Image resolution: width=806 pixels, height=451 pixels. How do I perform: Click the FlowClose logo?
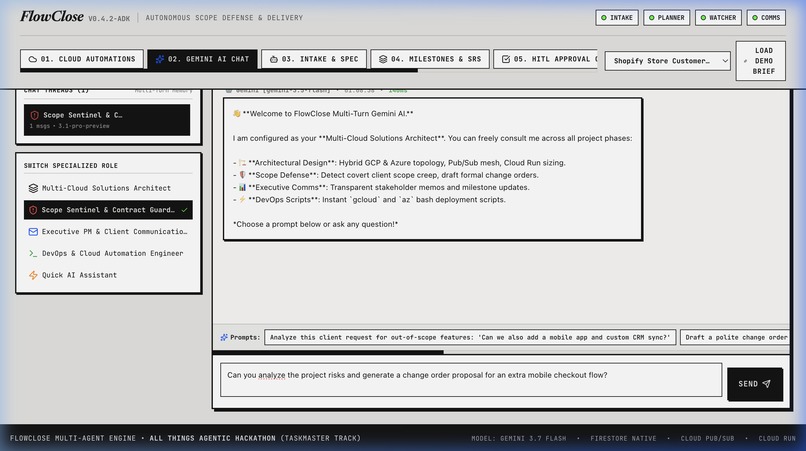[52, 16]
